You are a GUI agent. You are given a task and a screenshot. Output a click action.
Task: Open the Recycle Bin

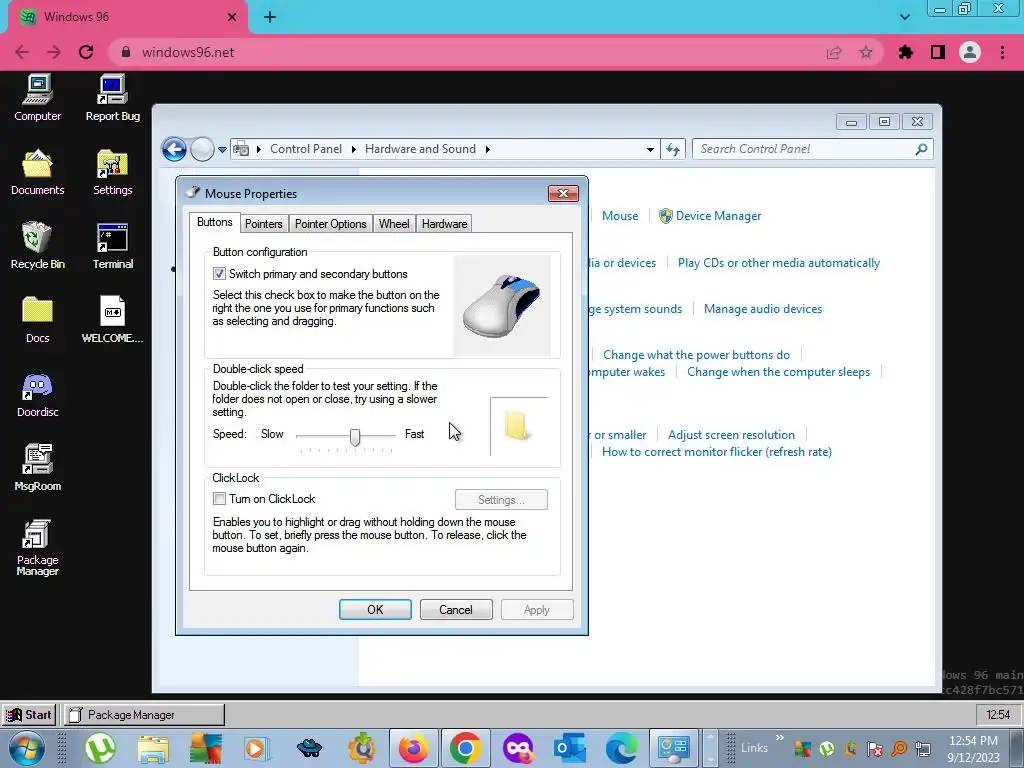(37, 246)
